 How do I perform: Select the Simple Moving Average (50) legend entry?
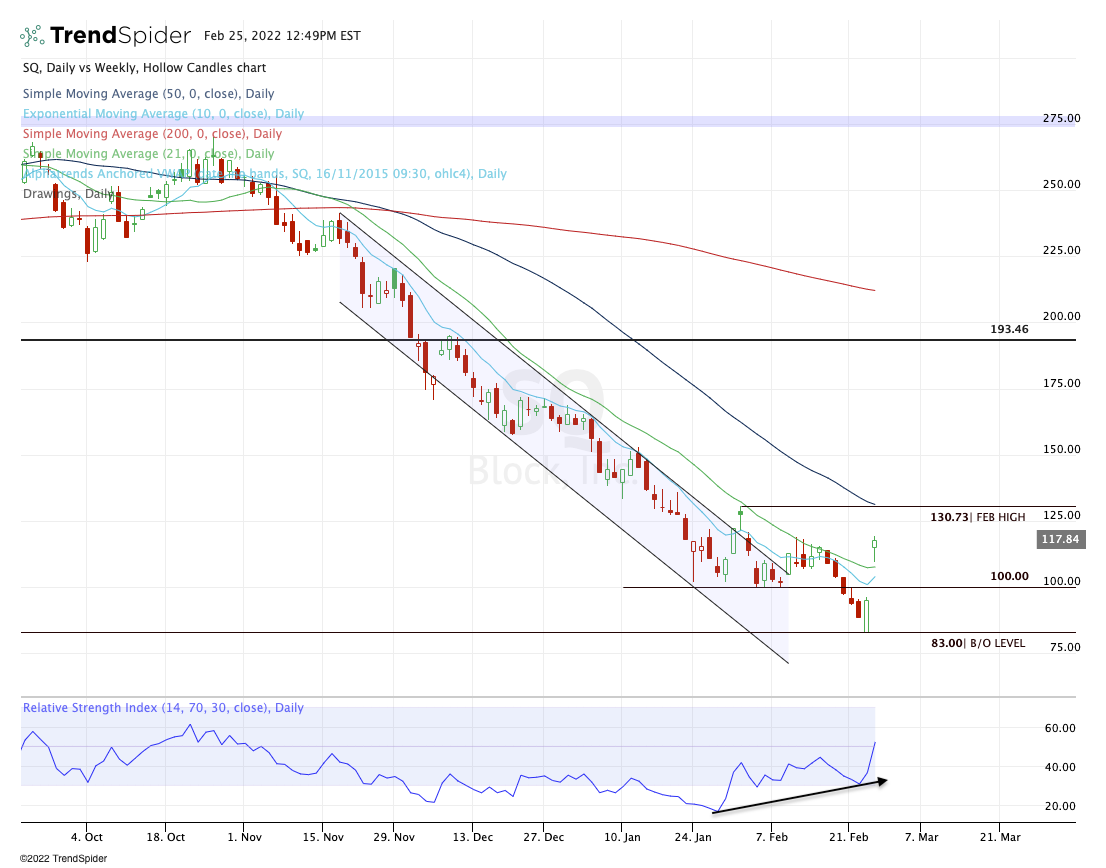click(148, 94)
